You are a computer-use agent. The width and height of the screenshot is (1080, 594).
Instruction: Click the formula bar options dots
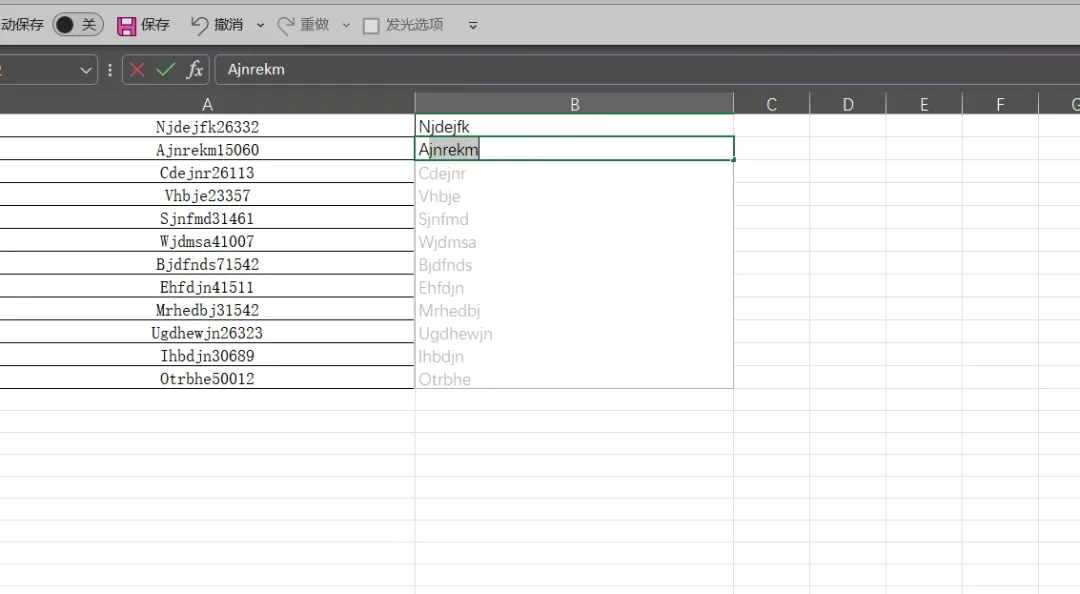110,70
